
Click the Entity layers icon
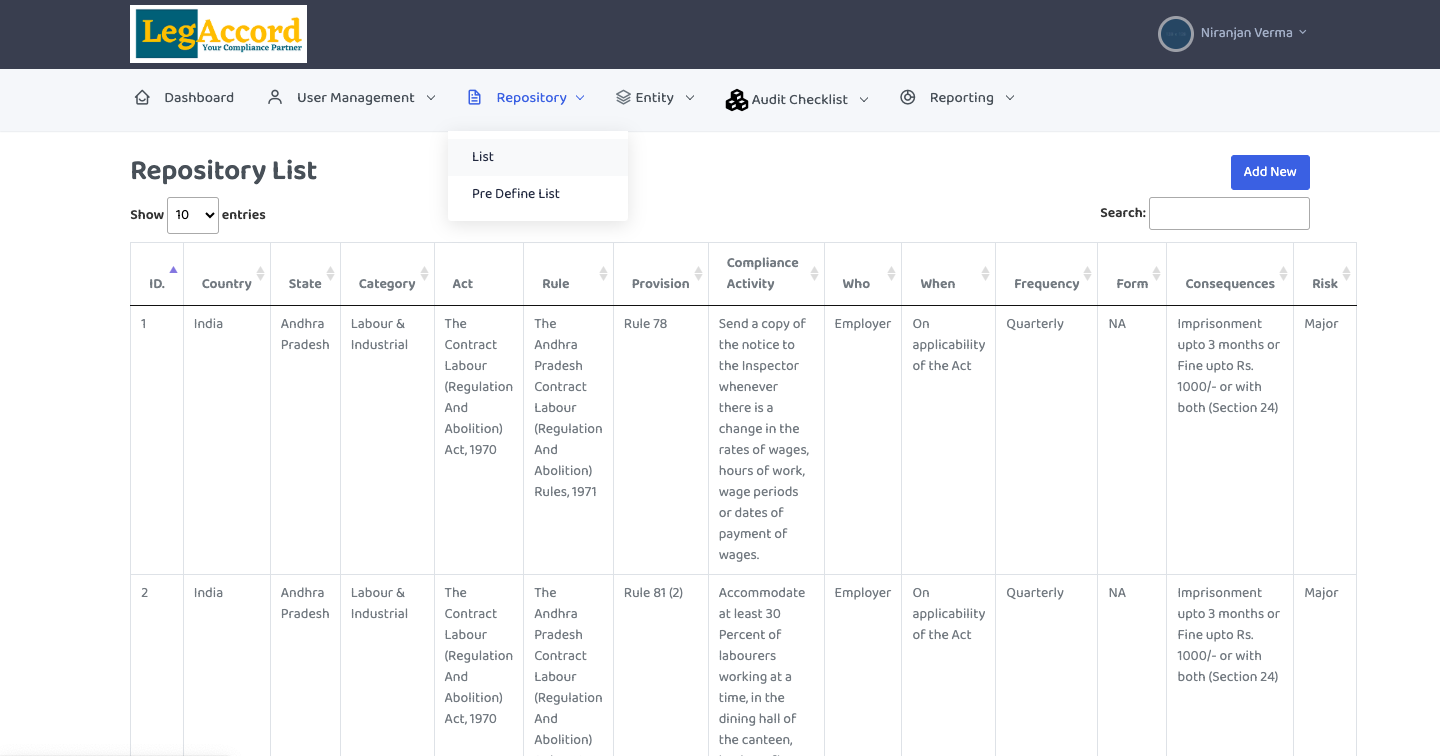[623, 98]
